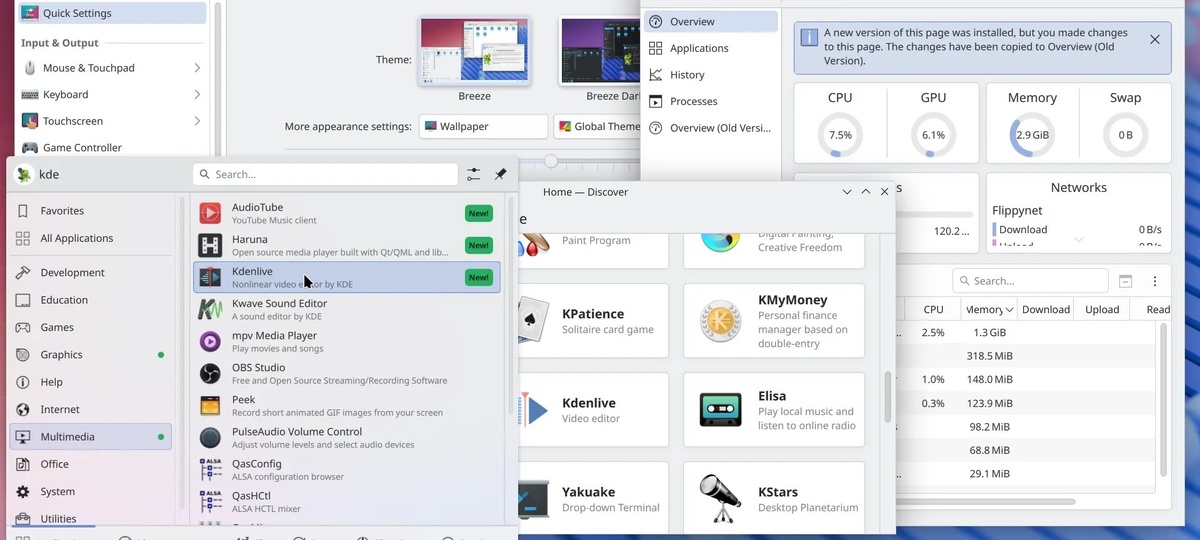Open Development category
This screenshot has width=1200, height=540.
tap(92, 272)
